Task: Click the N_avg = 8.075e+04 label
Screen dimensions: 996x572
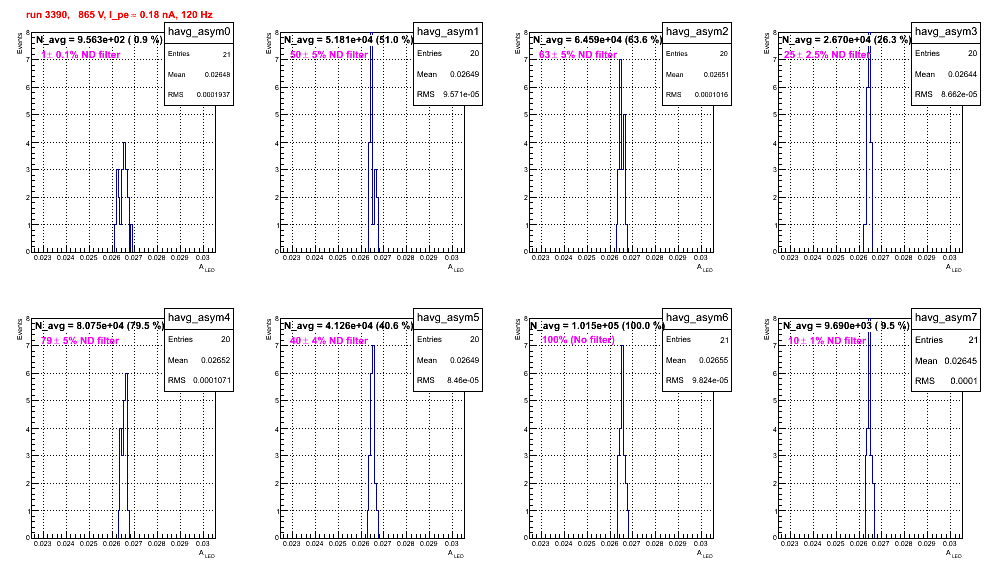Action: click(x=99, y=325)
